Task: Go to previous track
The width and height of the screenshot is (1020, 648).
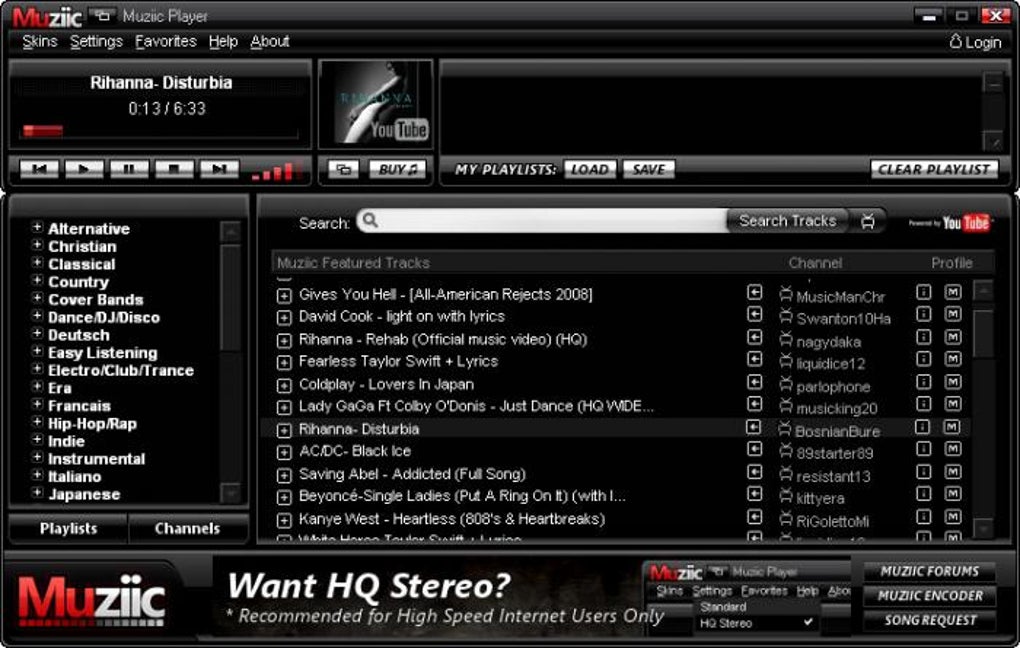Action: pos(39,169)
